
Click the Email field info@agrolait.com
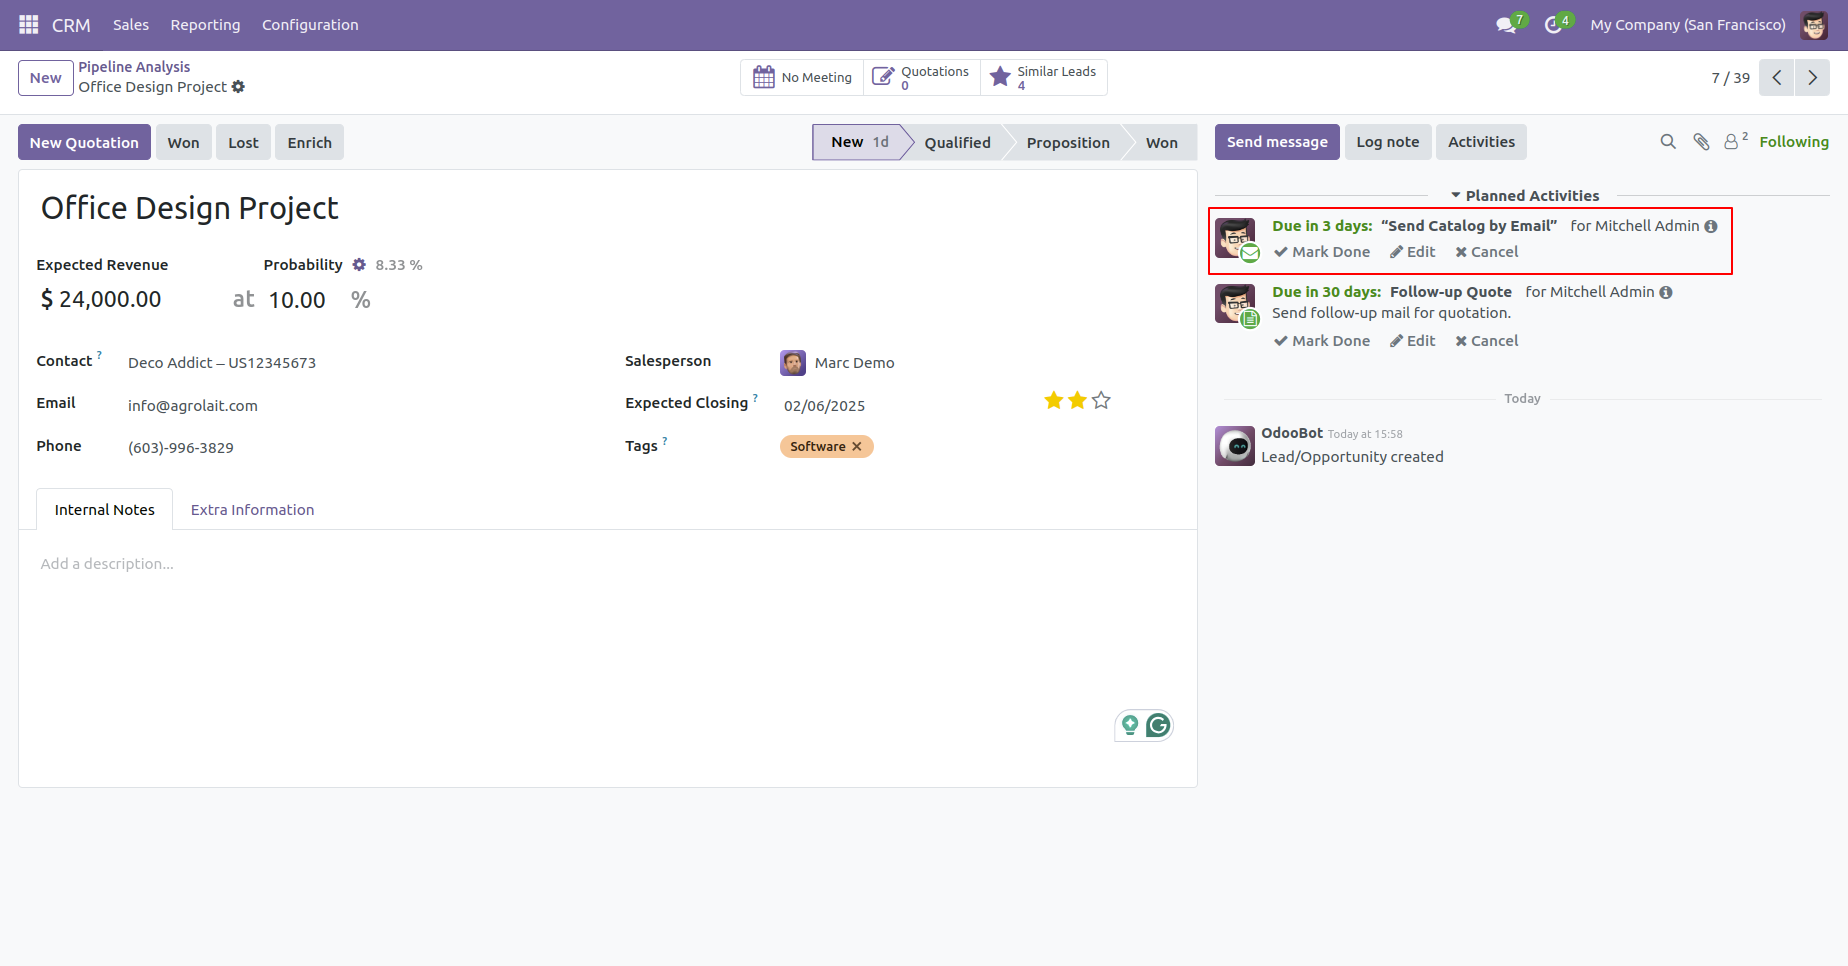point(193,406)
